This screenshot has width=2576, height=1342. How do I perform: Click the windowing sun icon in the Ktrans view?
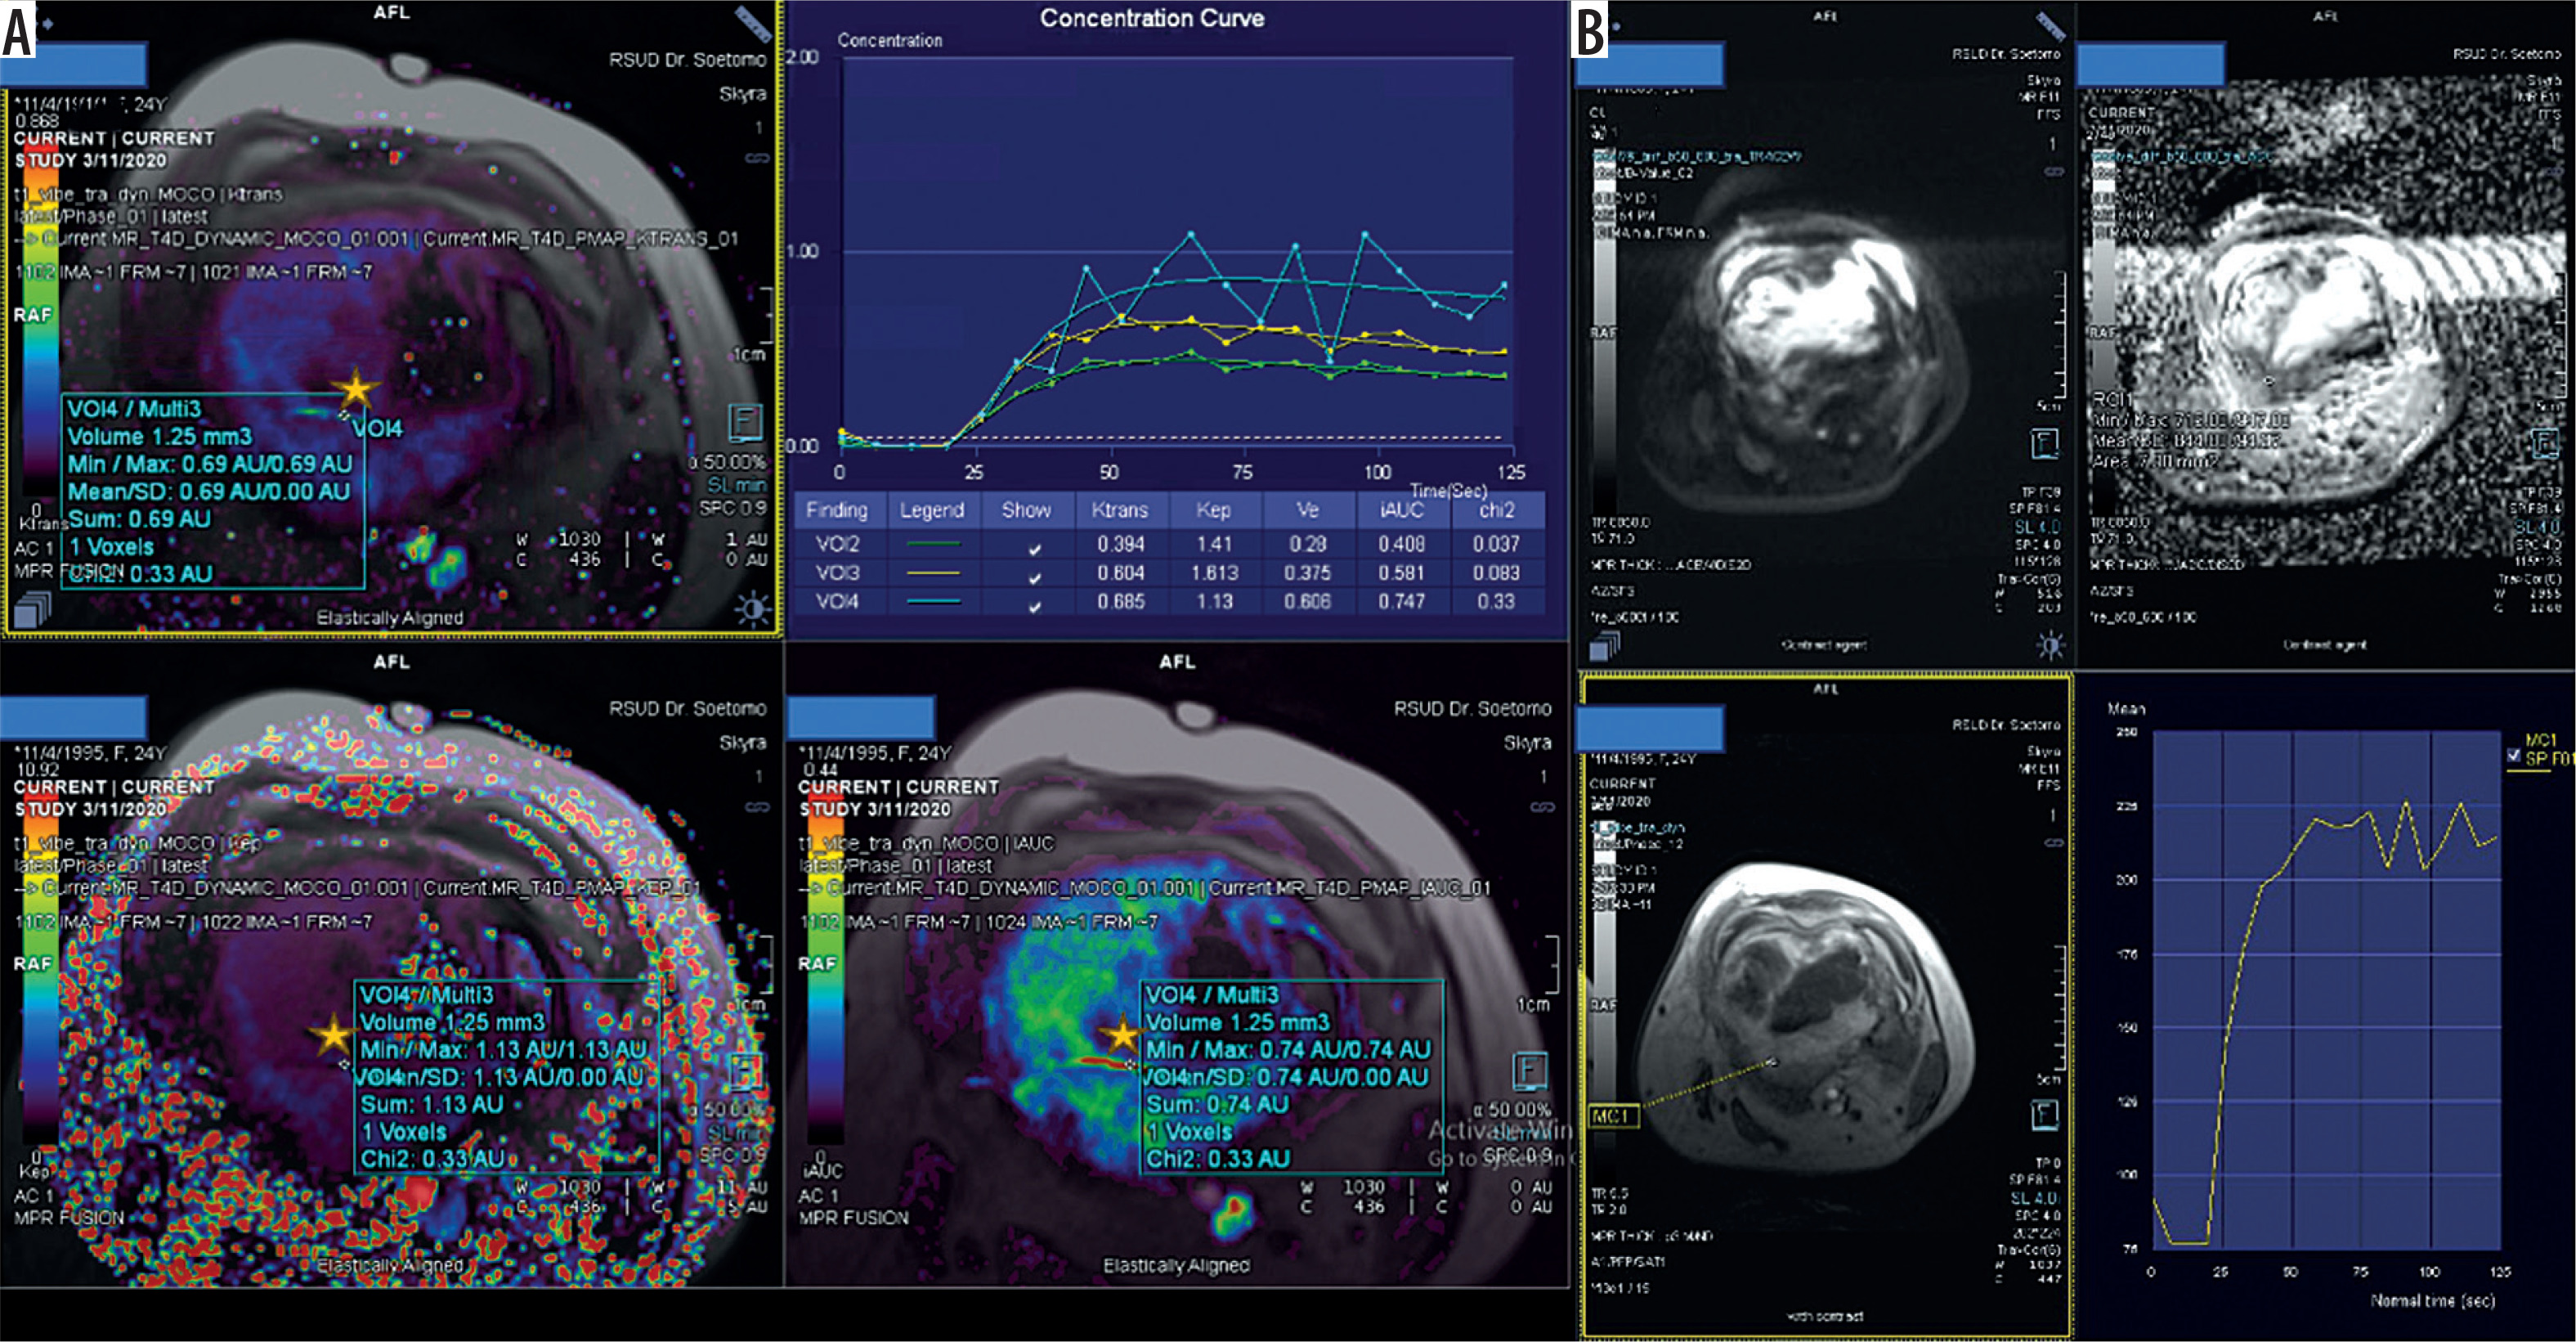point(752,607)
